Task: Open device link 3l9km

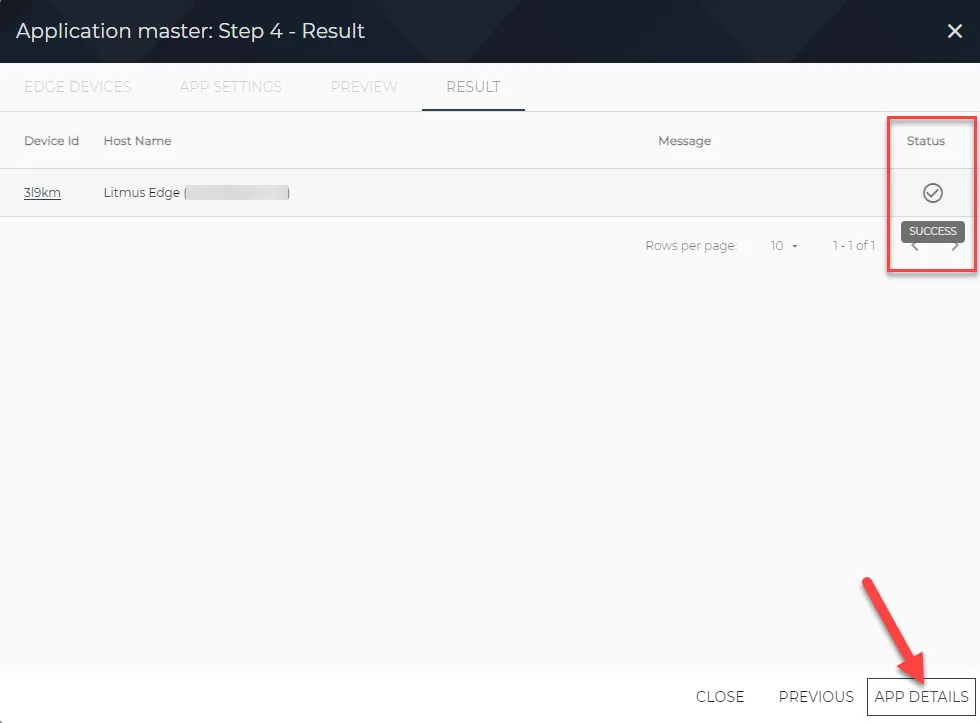Action: 42,192
